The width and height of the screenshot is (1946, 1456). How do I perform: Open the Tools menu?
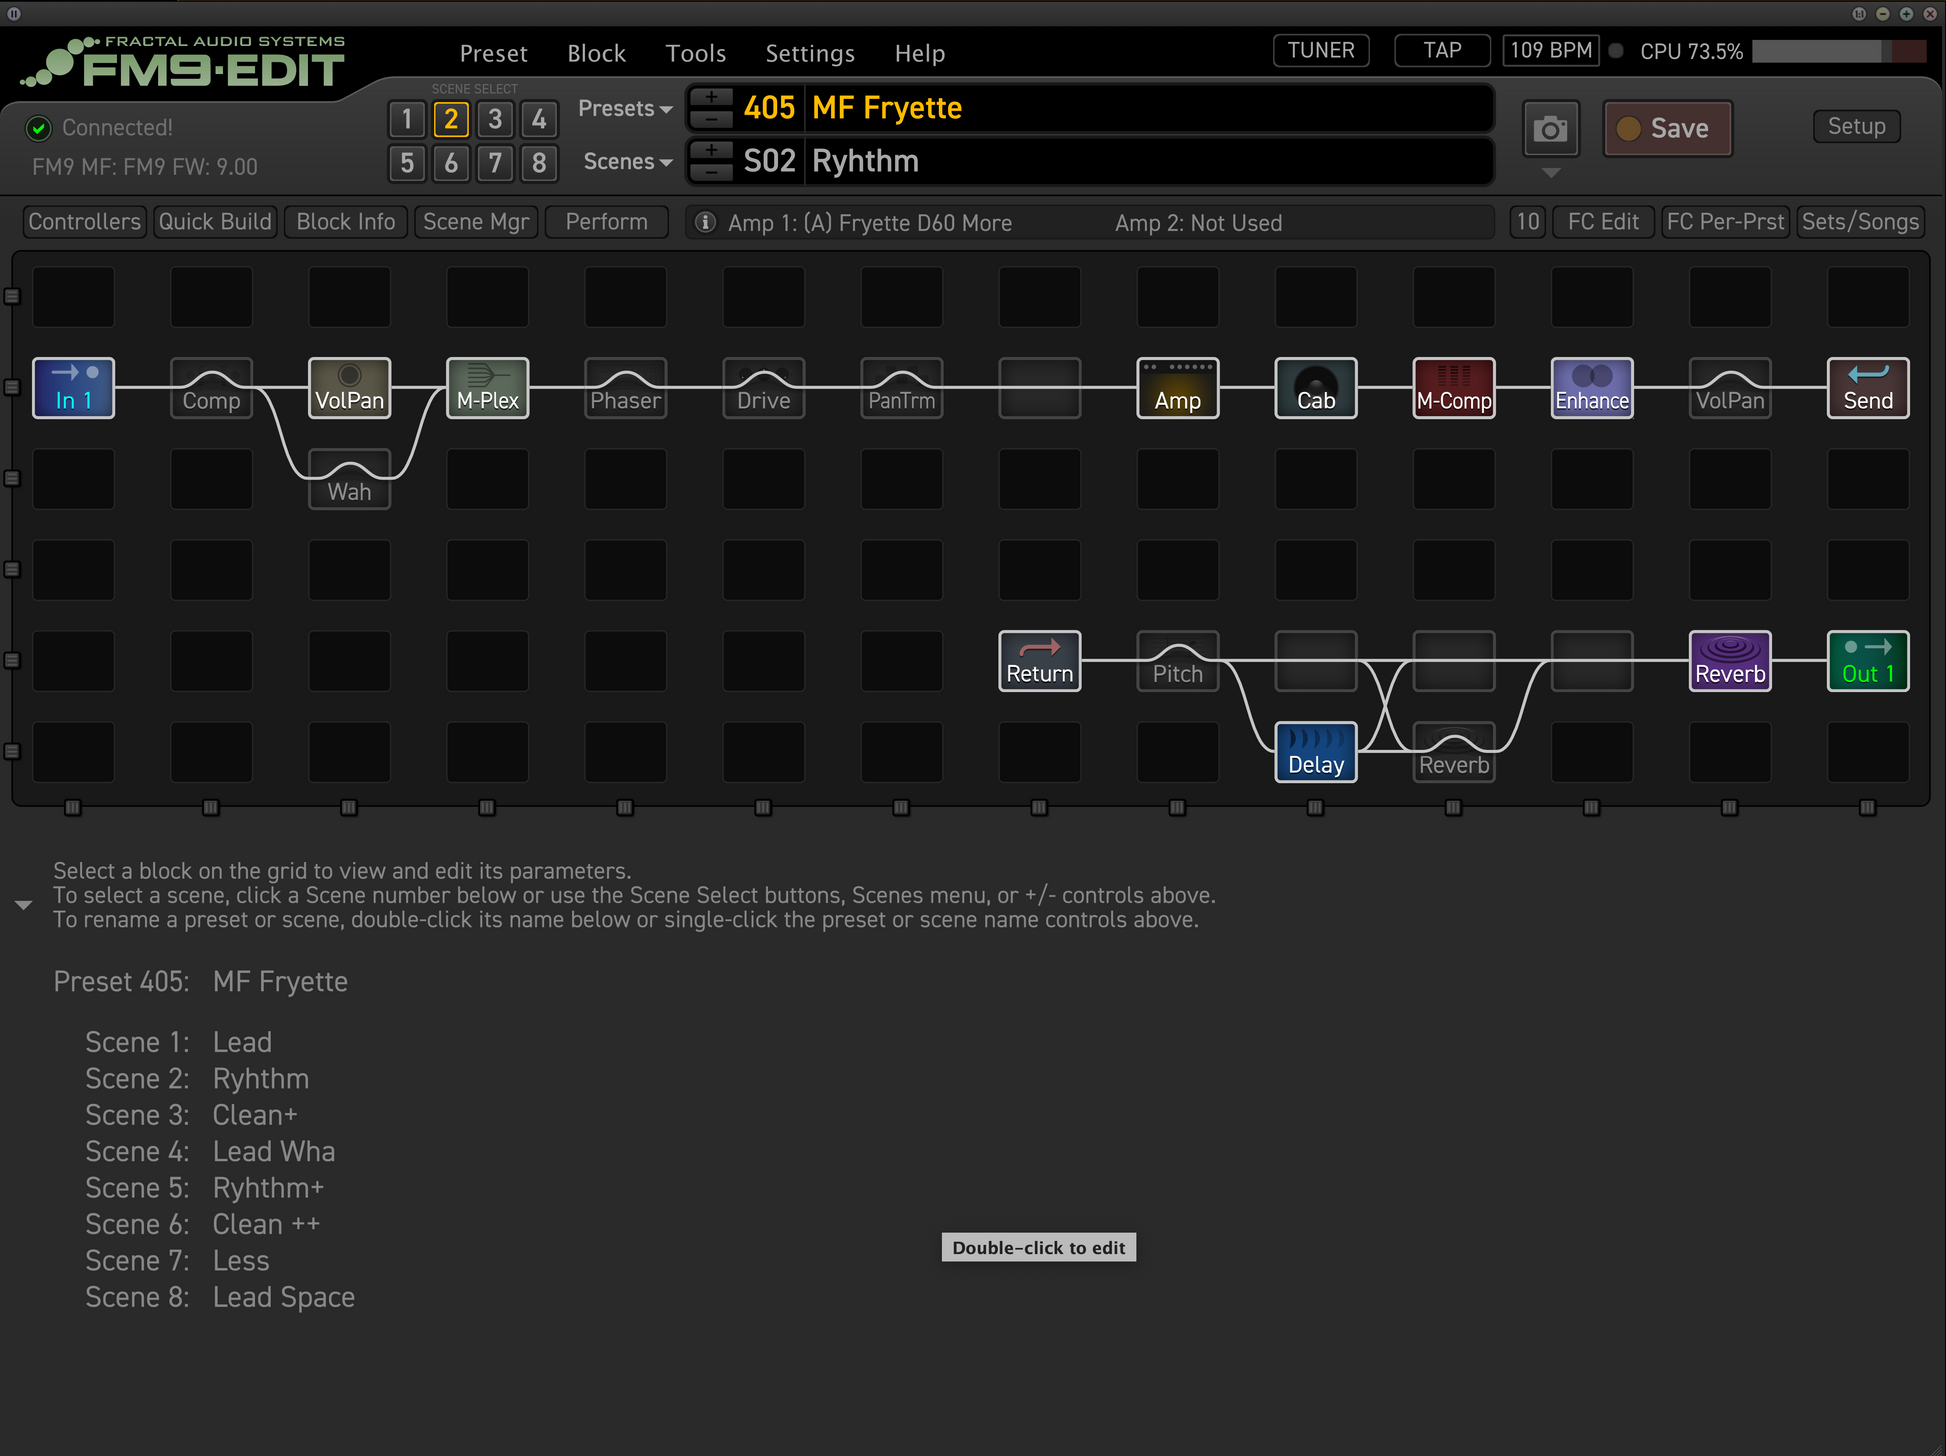pos(695,54)
